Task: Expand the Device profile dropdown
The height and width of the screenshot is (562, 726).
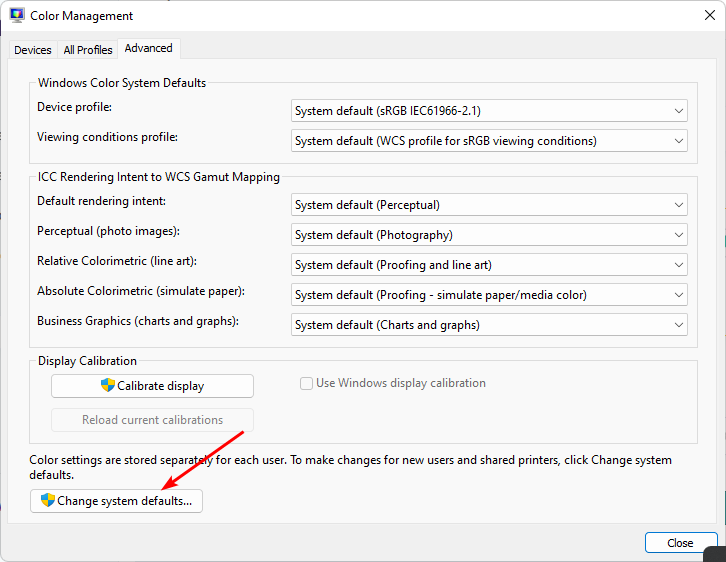Action: click(x=489, y=110)
